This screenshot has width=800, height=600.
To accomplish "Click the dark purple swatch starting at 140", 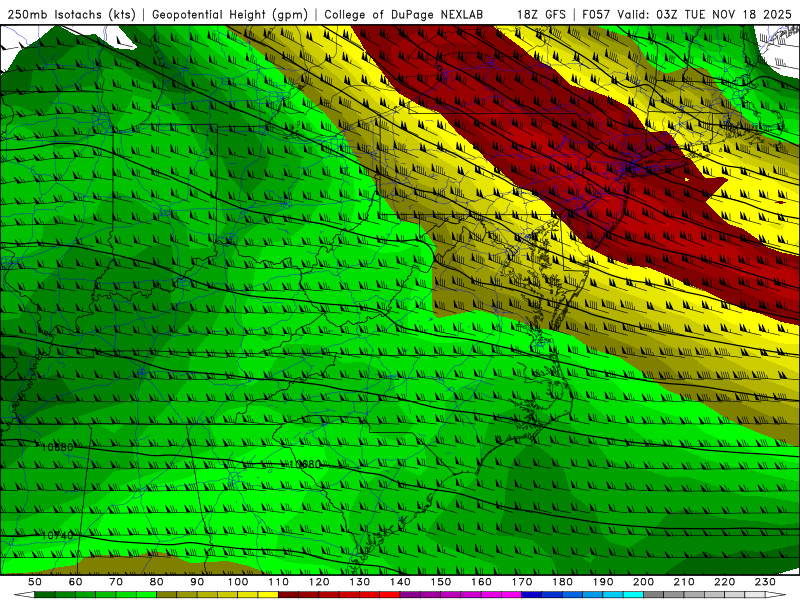I will coord(410,595).
